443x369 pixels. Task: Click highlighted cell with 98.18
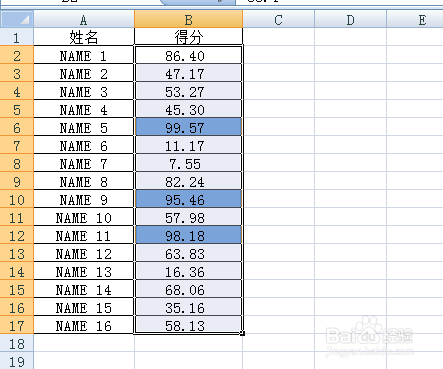pyautogui.click(x=188, y=235)
